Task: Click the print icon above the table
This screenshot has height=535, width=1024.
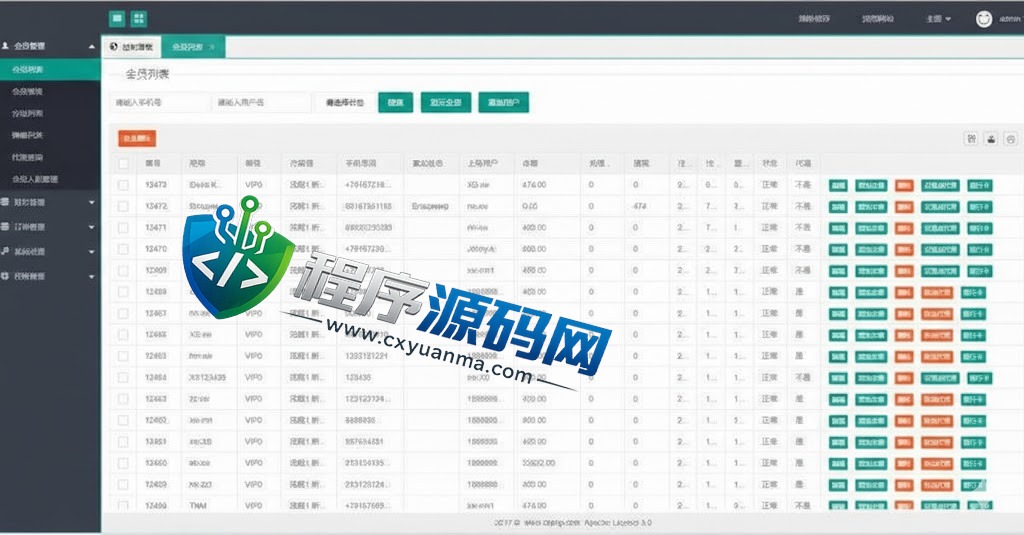Action: [1011, 138]
